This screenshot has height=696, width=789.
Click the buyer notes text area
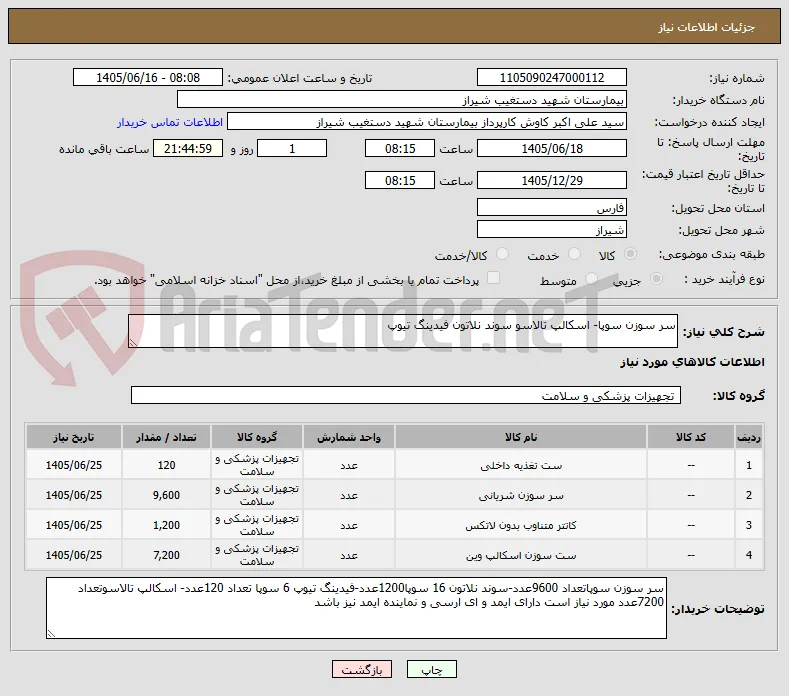click(356, 608)
